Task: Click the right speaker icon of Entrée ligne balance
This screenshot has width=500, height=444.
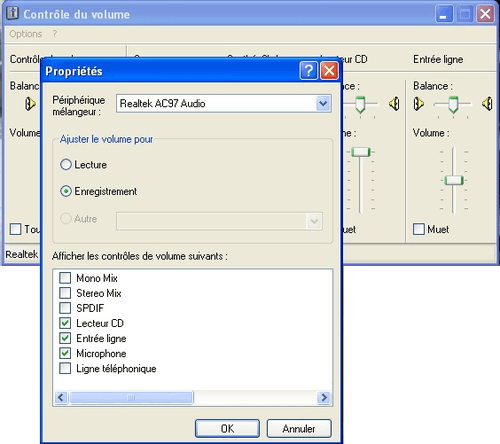Action: click(487, 104)
